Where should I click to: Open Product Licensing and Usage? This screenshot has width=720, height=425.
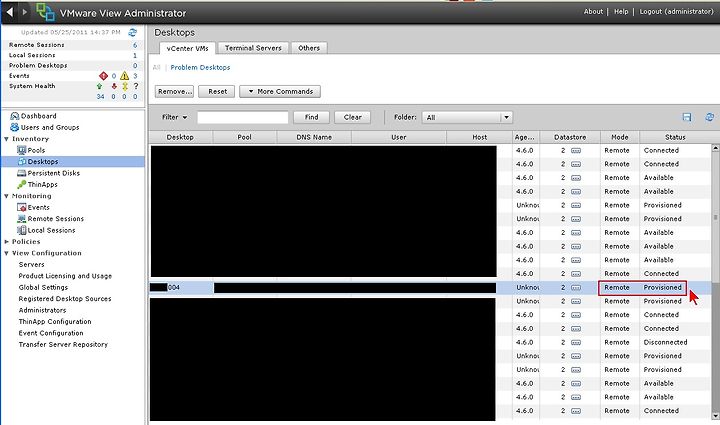click(65, 276)
